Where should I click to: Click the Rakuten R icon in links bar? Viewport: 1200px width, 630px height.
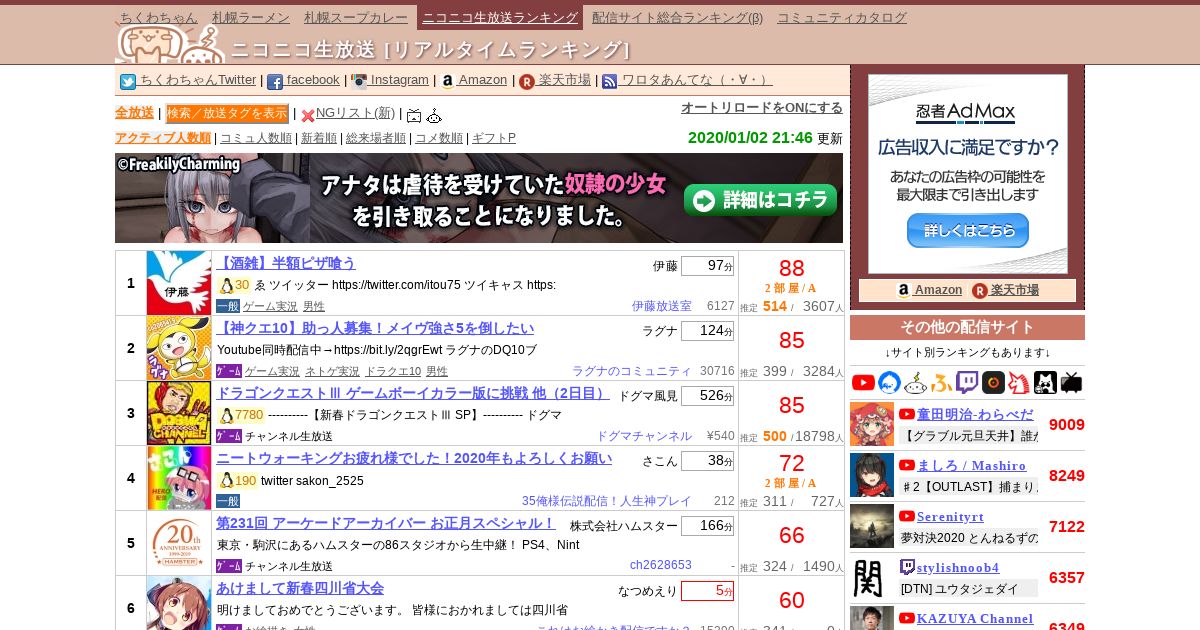(527, 82)
